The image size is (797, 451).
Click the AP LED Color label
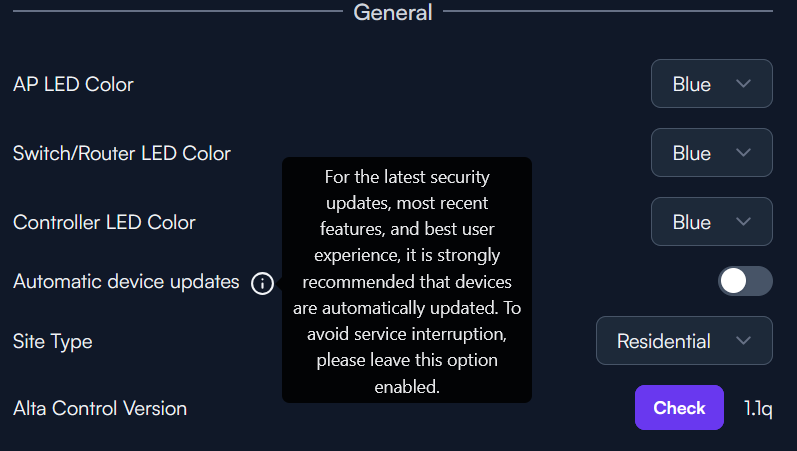pyautogui.click(x=73, y=84)
